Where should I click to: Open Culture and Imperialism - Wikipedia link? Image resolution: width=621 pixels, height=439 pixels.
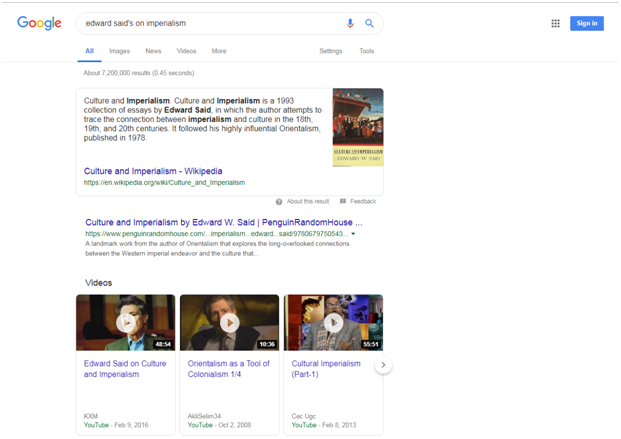pyautogui.click(x=153, y=171)
